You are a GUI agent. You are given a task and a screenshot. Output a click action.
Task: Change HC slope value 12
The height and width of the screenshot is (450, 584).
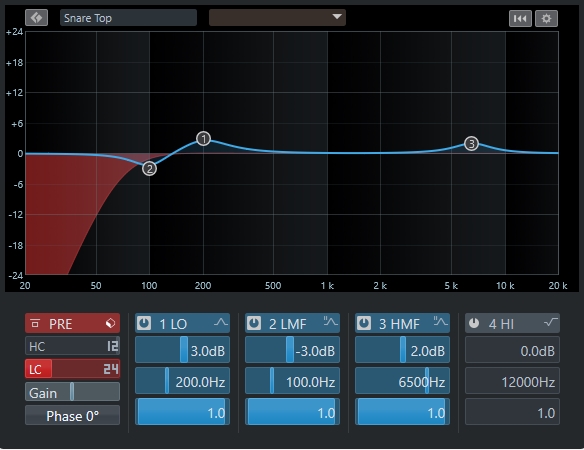(112, 346)
